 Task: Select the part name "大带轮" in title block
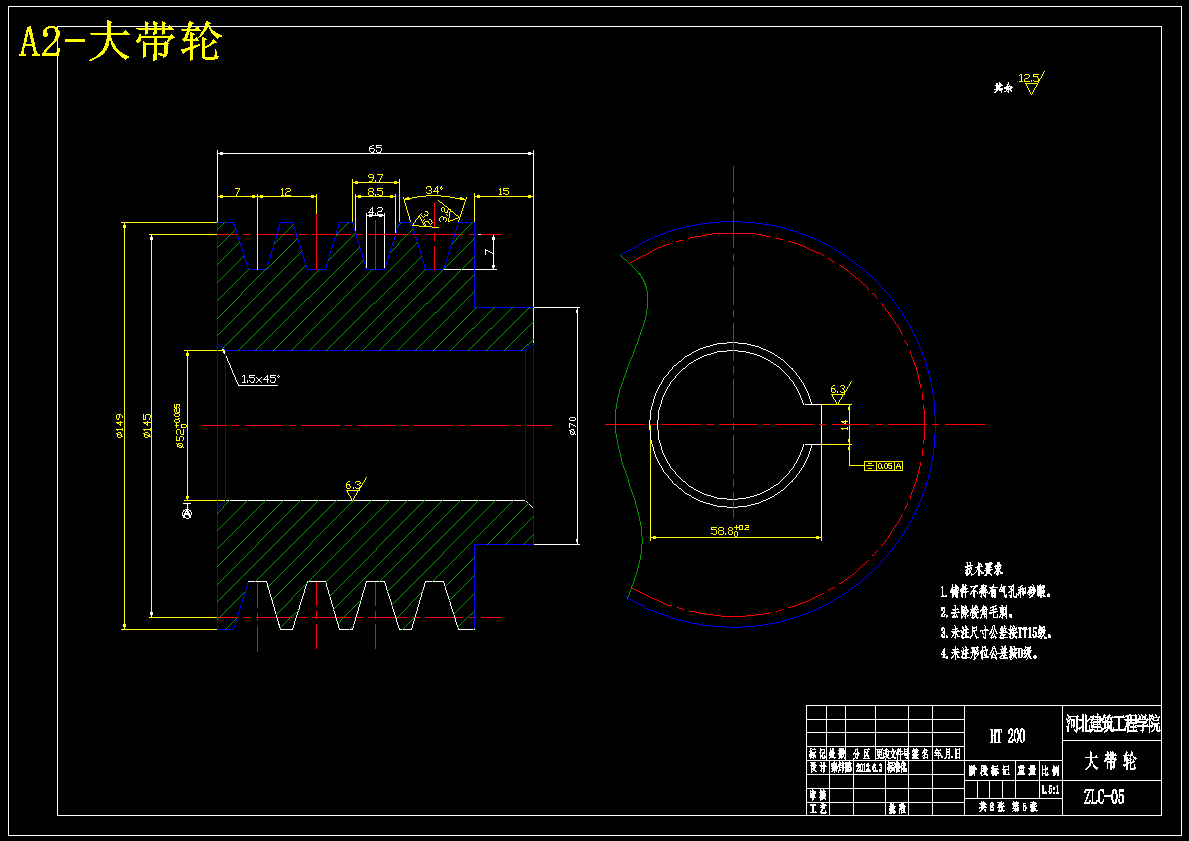click(x=1111, y=761)
